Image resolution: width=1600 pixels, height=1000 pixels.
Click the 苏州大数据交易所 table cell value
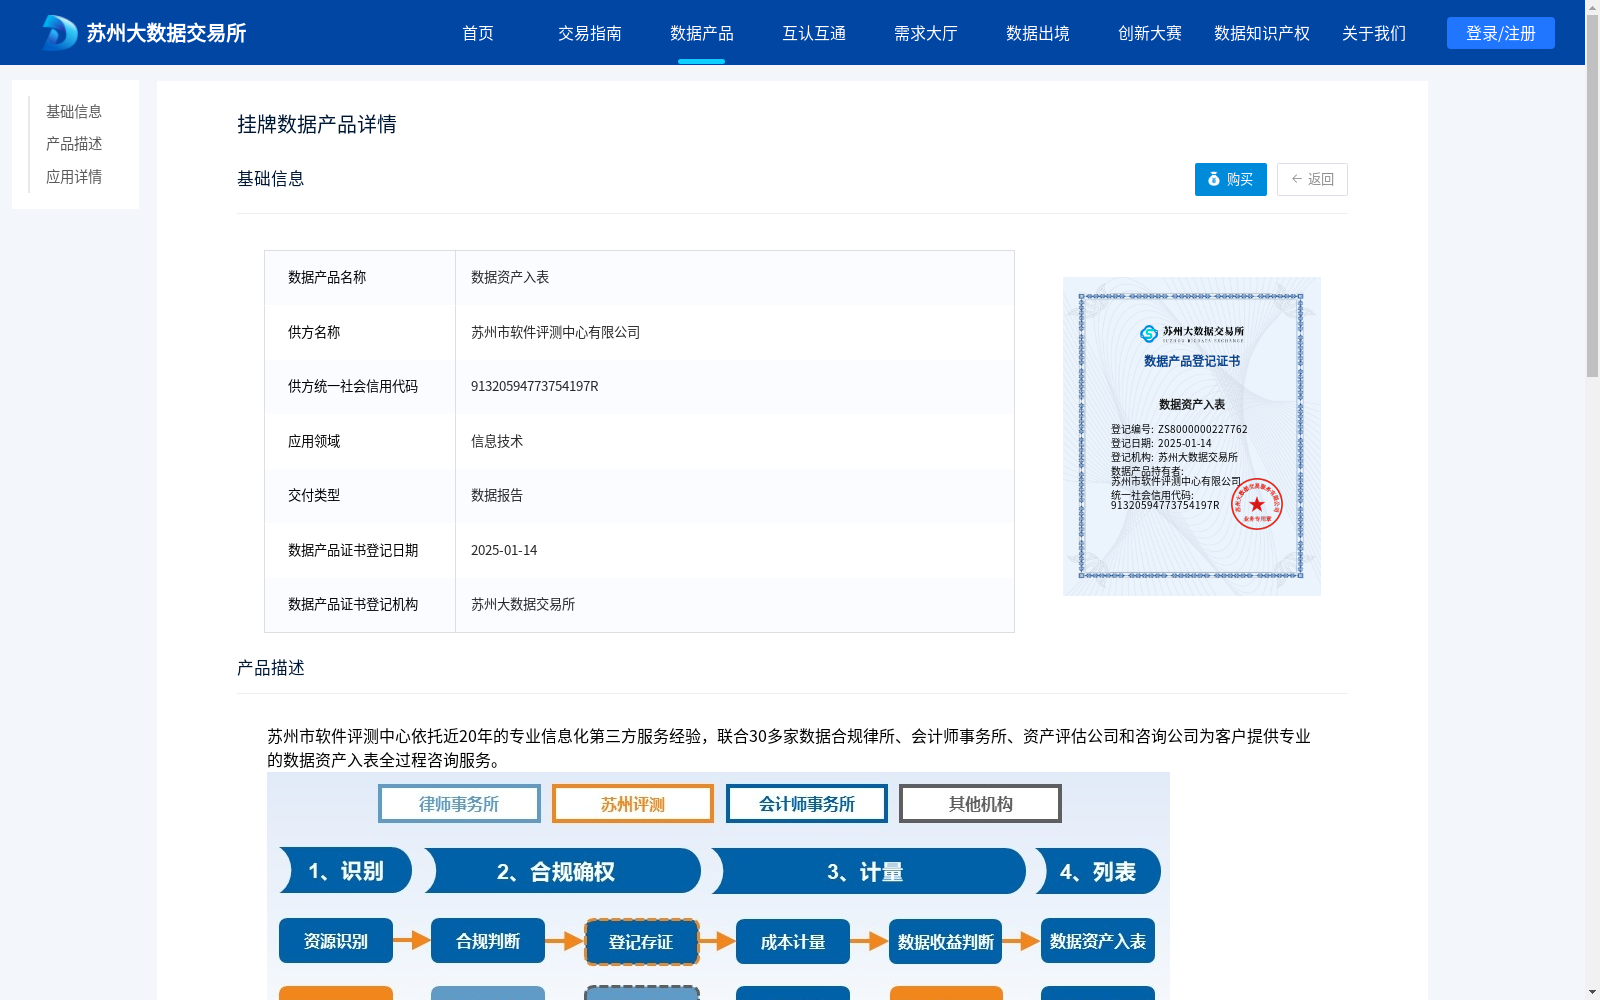coord(523,604)
